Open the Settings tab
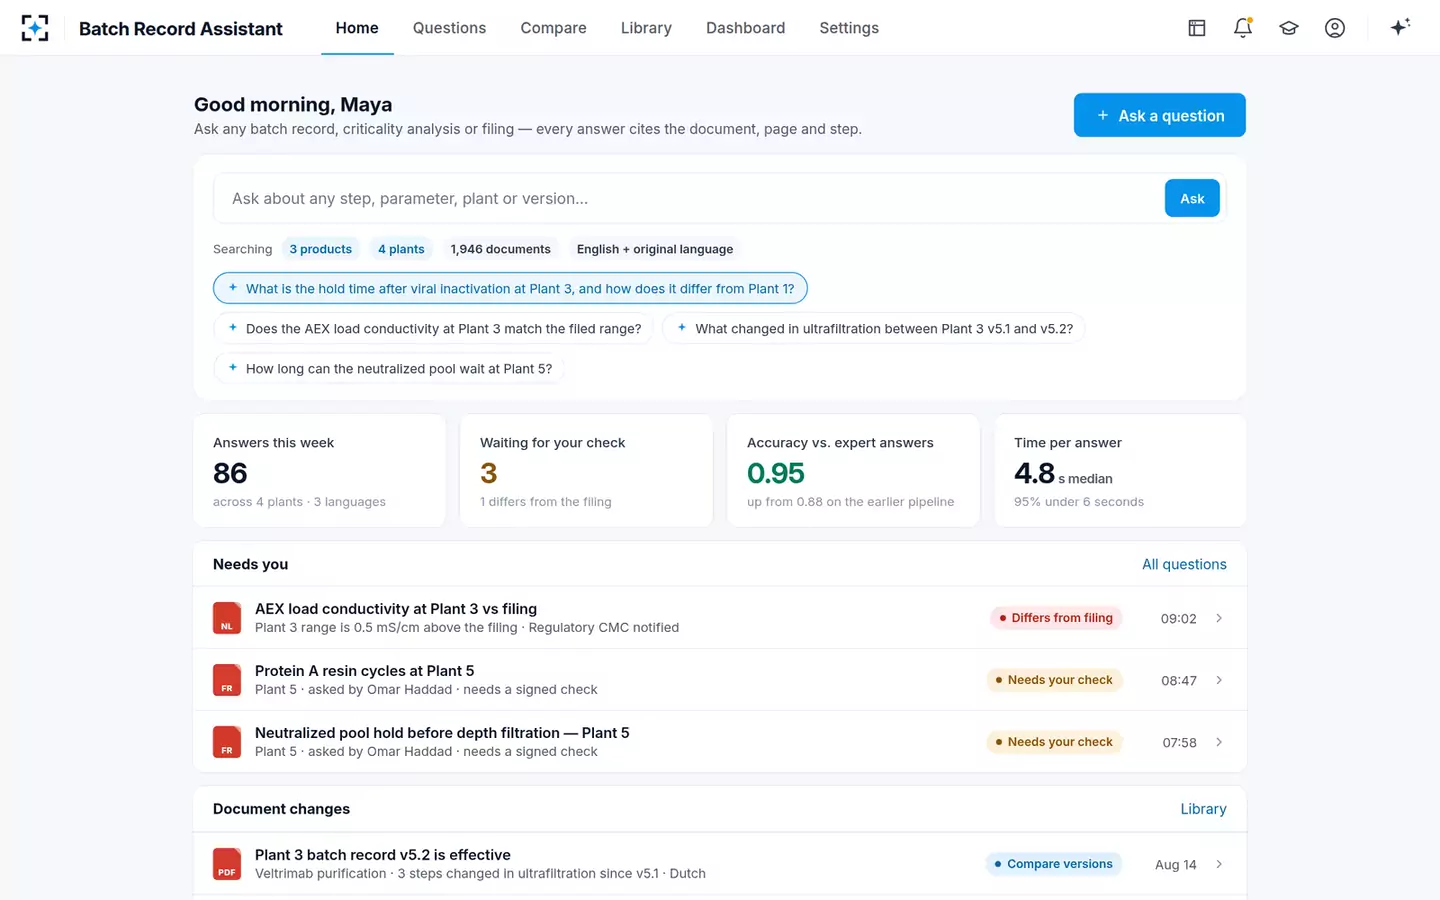1440x900 pixels. click(849, 28)
